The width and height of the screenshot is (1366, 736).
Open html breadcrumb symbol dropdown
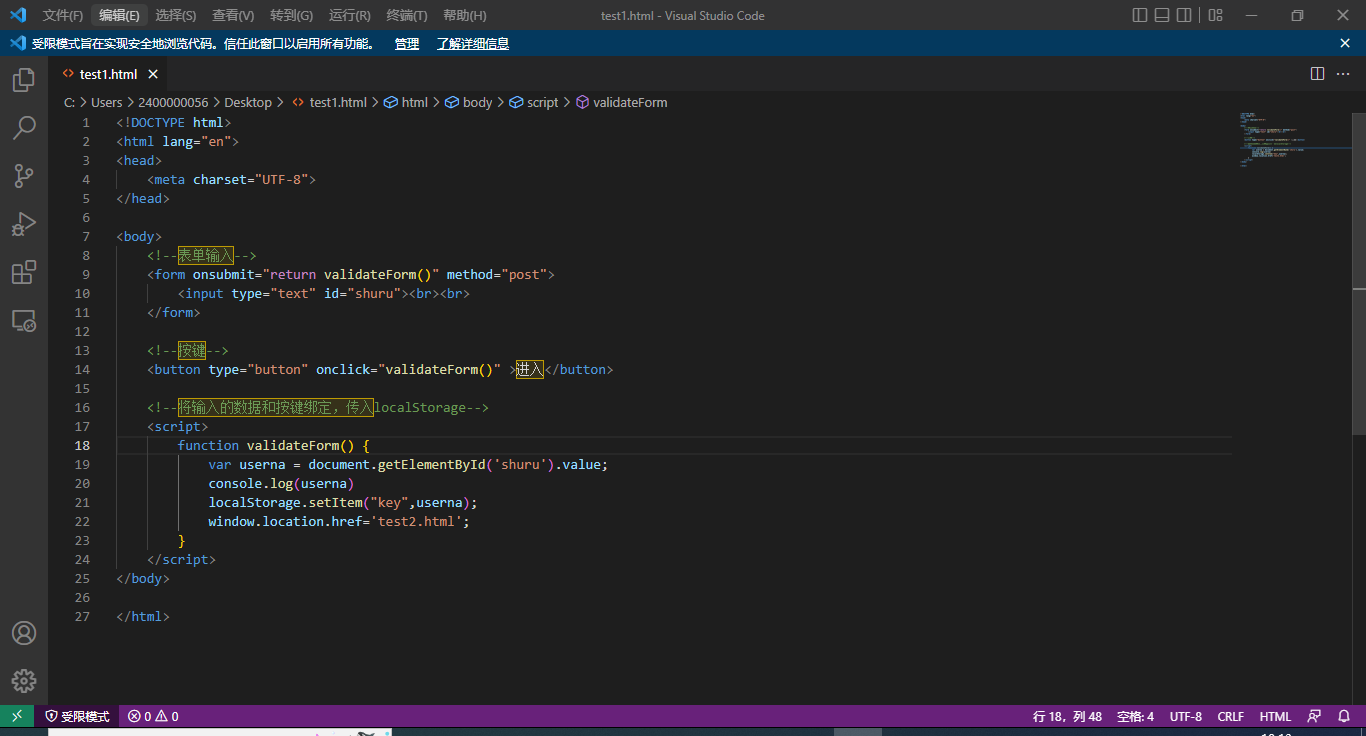tap(406, 102)
